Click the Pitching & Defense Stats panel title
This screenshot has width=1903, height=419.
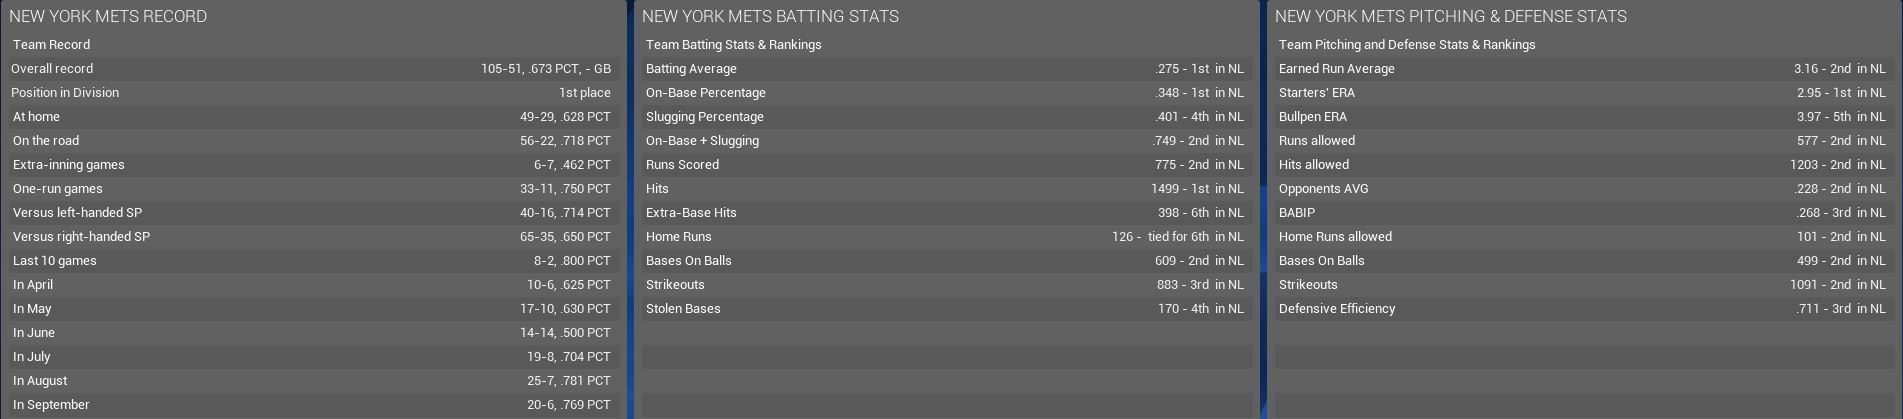pos(1451,16)
